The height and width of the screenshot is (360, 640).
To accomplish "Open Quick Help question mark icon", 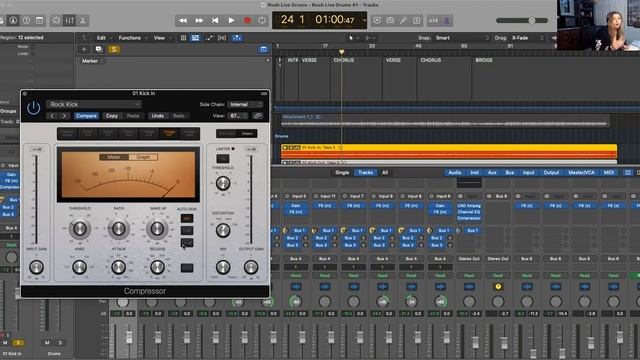I will [x=26, y=20].
